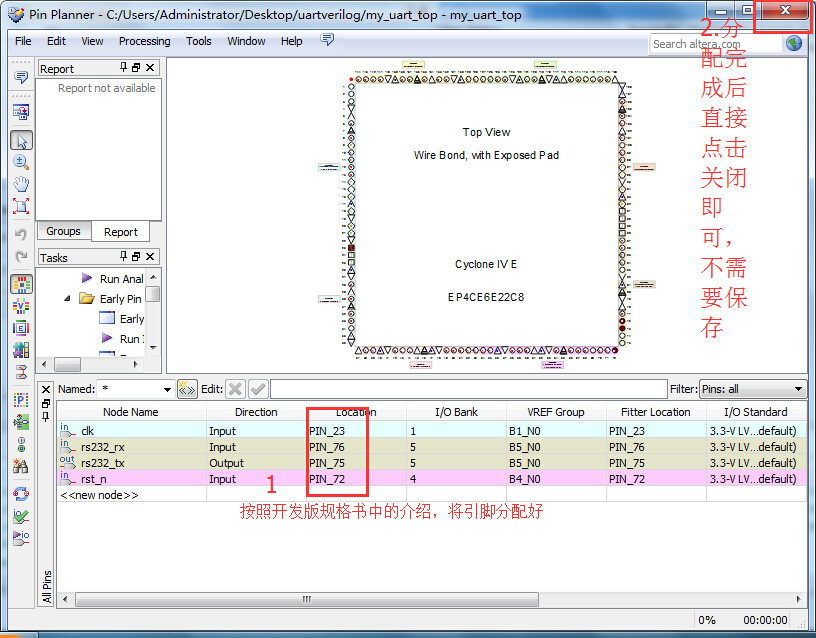Click the Search altera.com field
The image size is (816, 638).
pos(716,44)
